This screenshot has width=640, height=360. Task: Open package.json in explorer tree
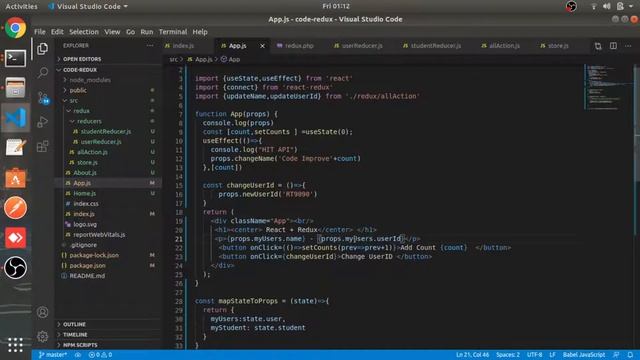coord(87,265)
